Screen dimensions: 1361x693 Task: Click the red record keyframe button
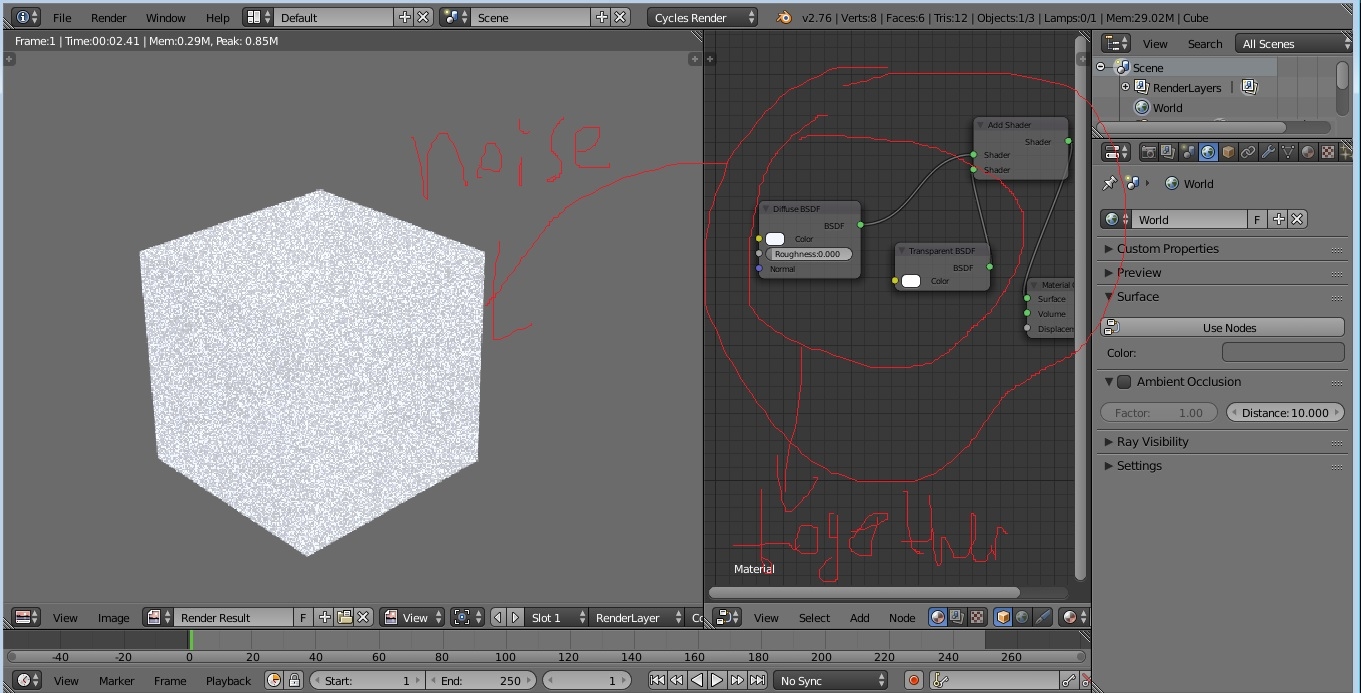click(x=913, y=680)
